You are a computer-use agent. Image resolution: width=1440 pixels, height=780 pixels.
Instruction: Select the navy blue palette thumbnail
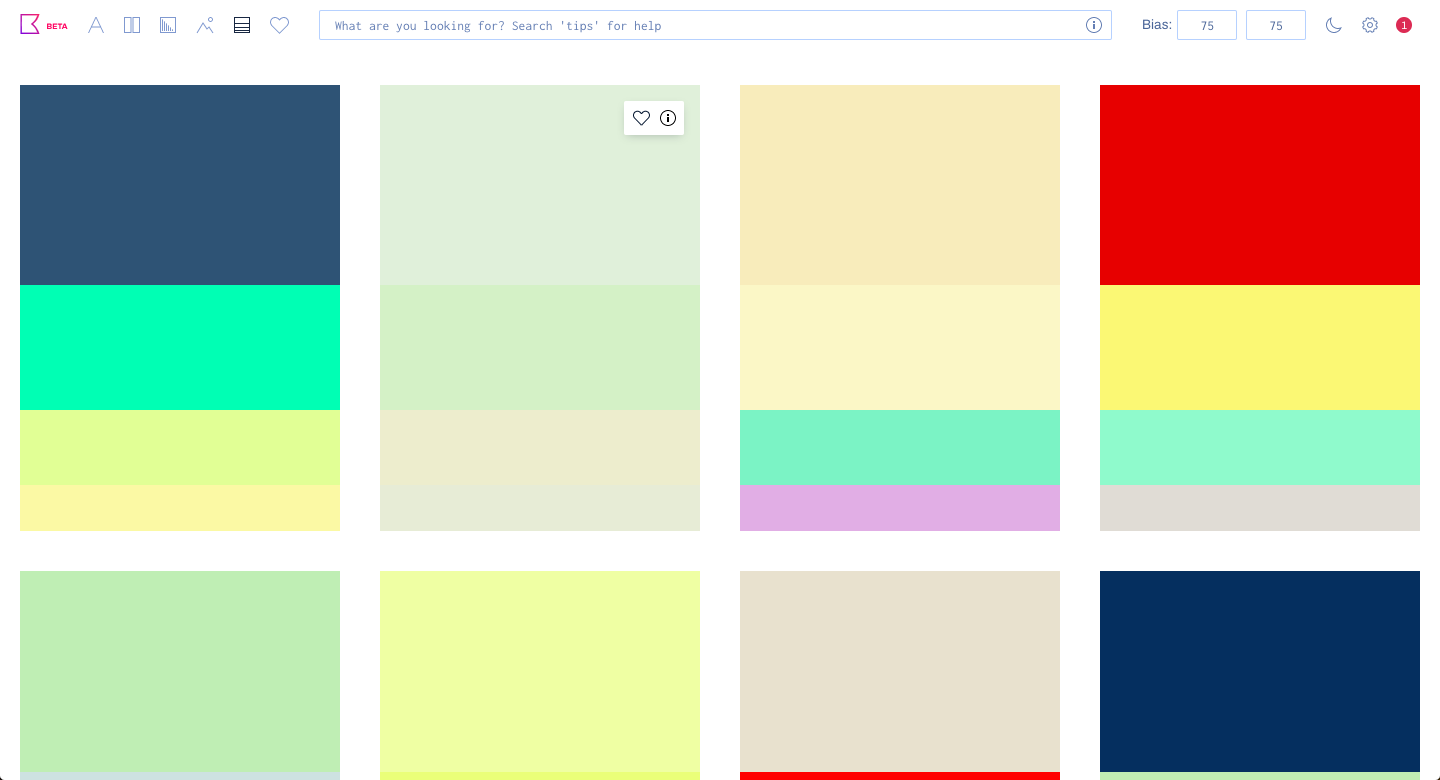[1260, 671]
